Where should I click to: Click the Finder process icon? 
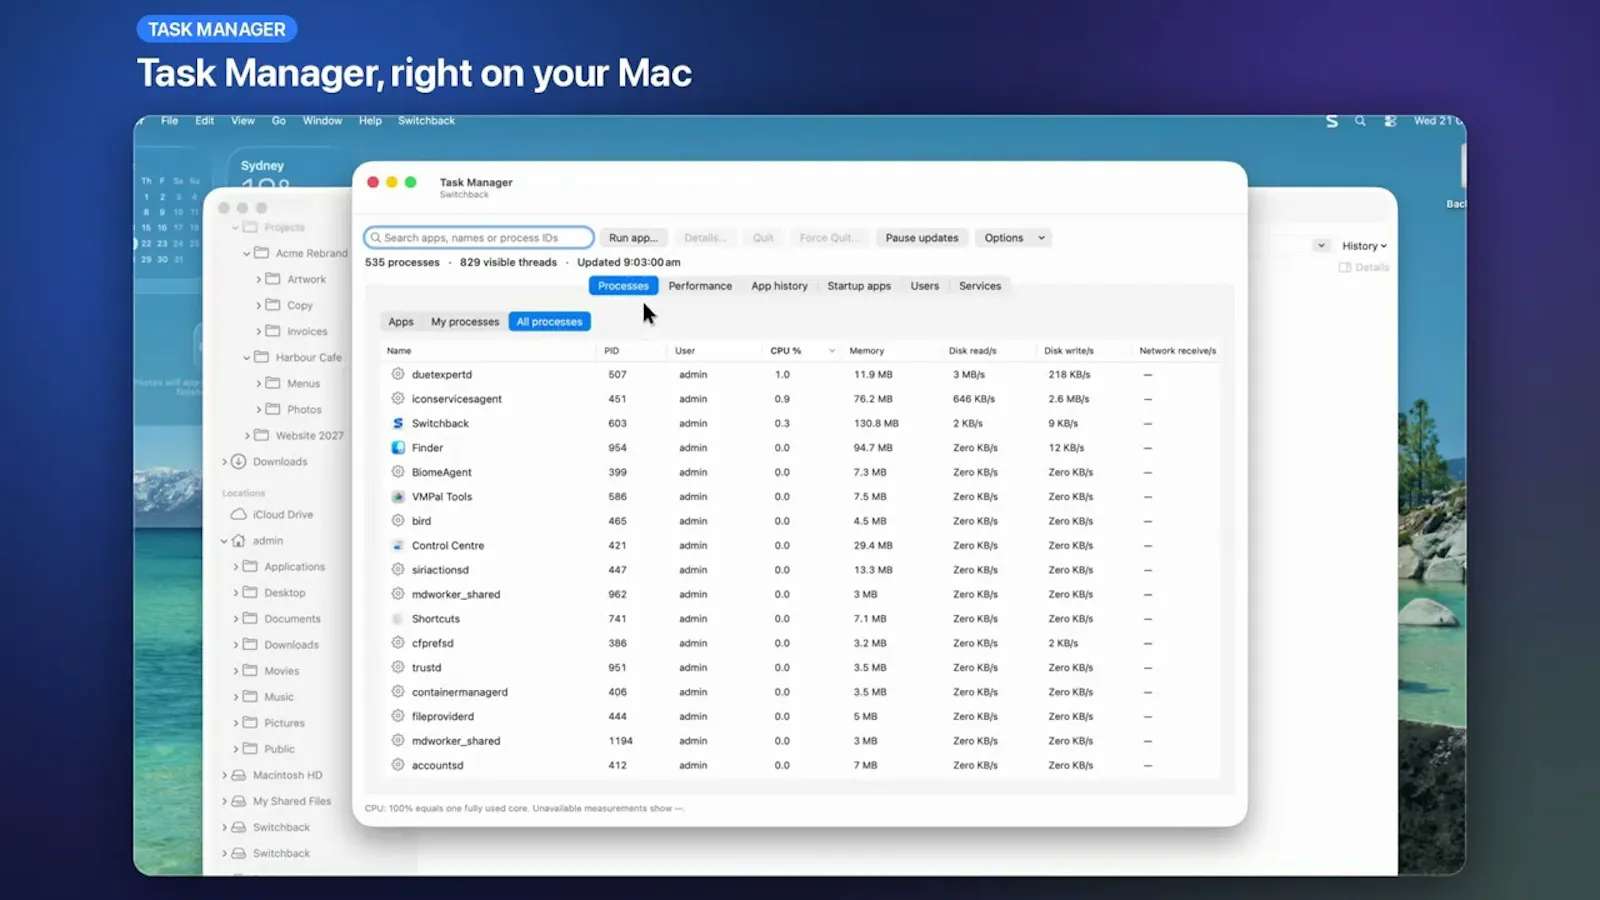(x=398, y=448)
